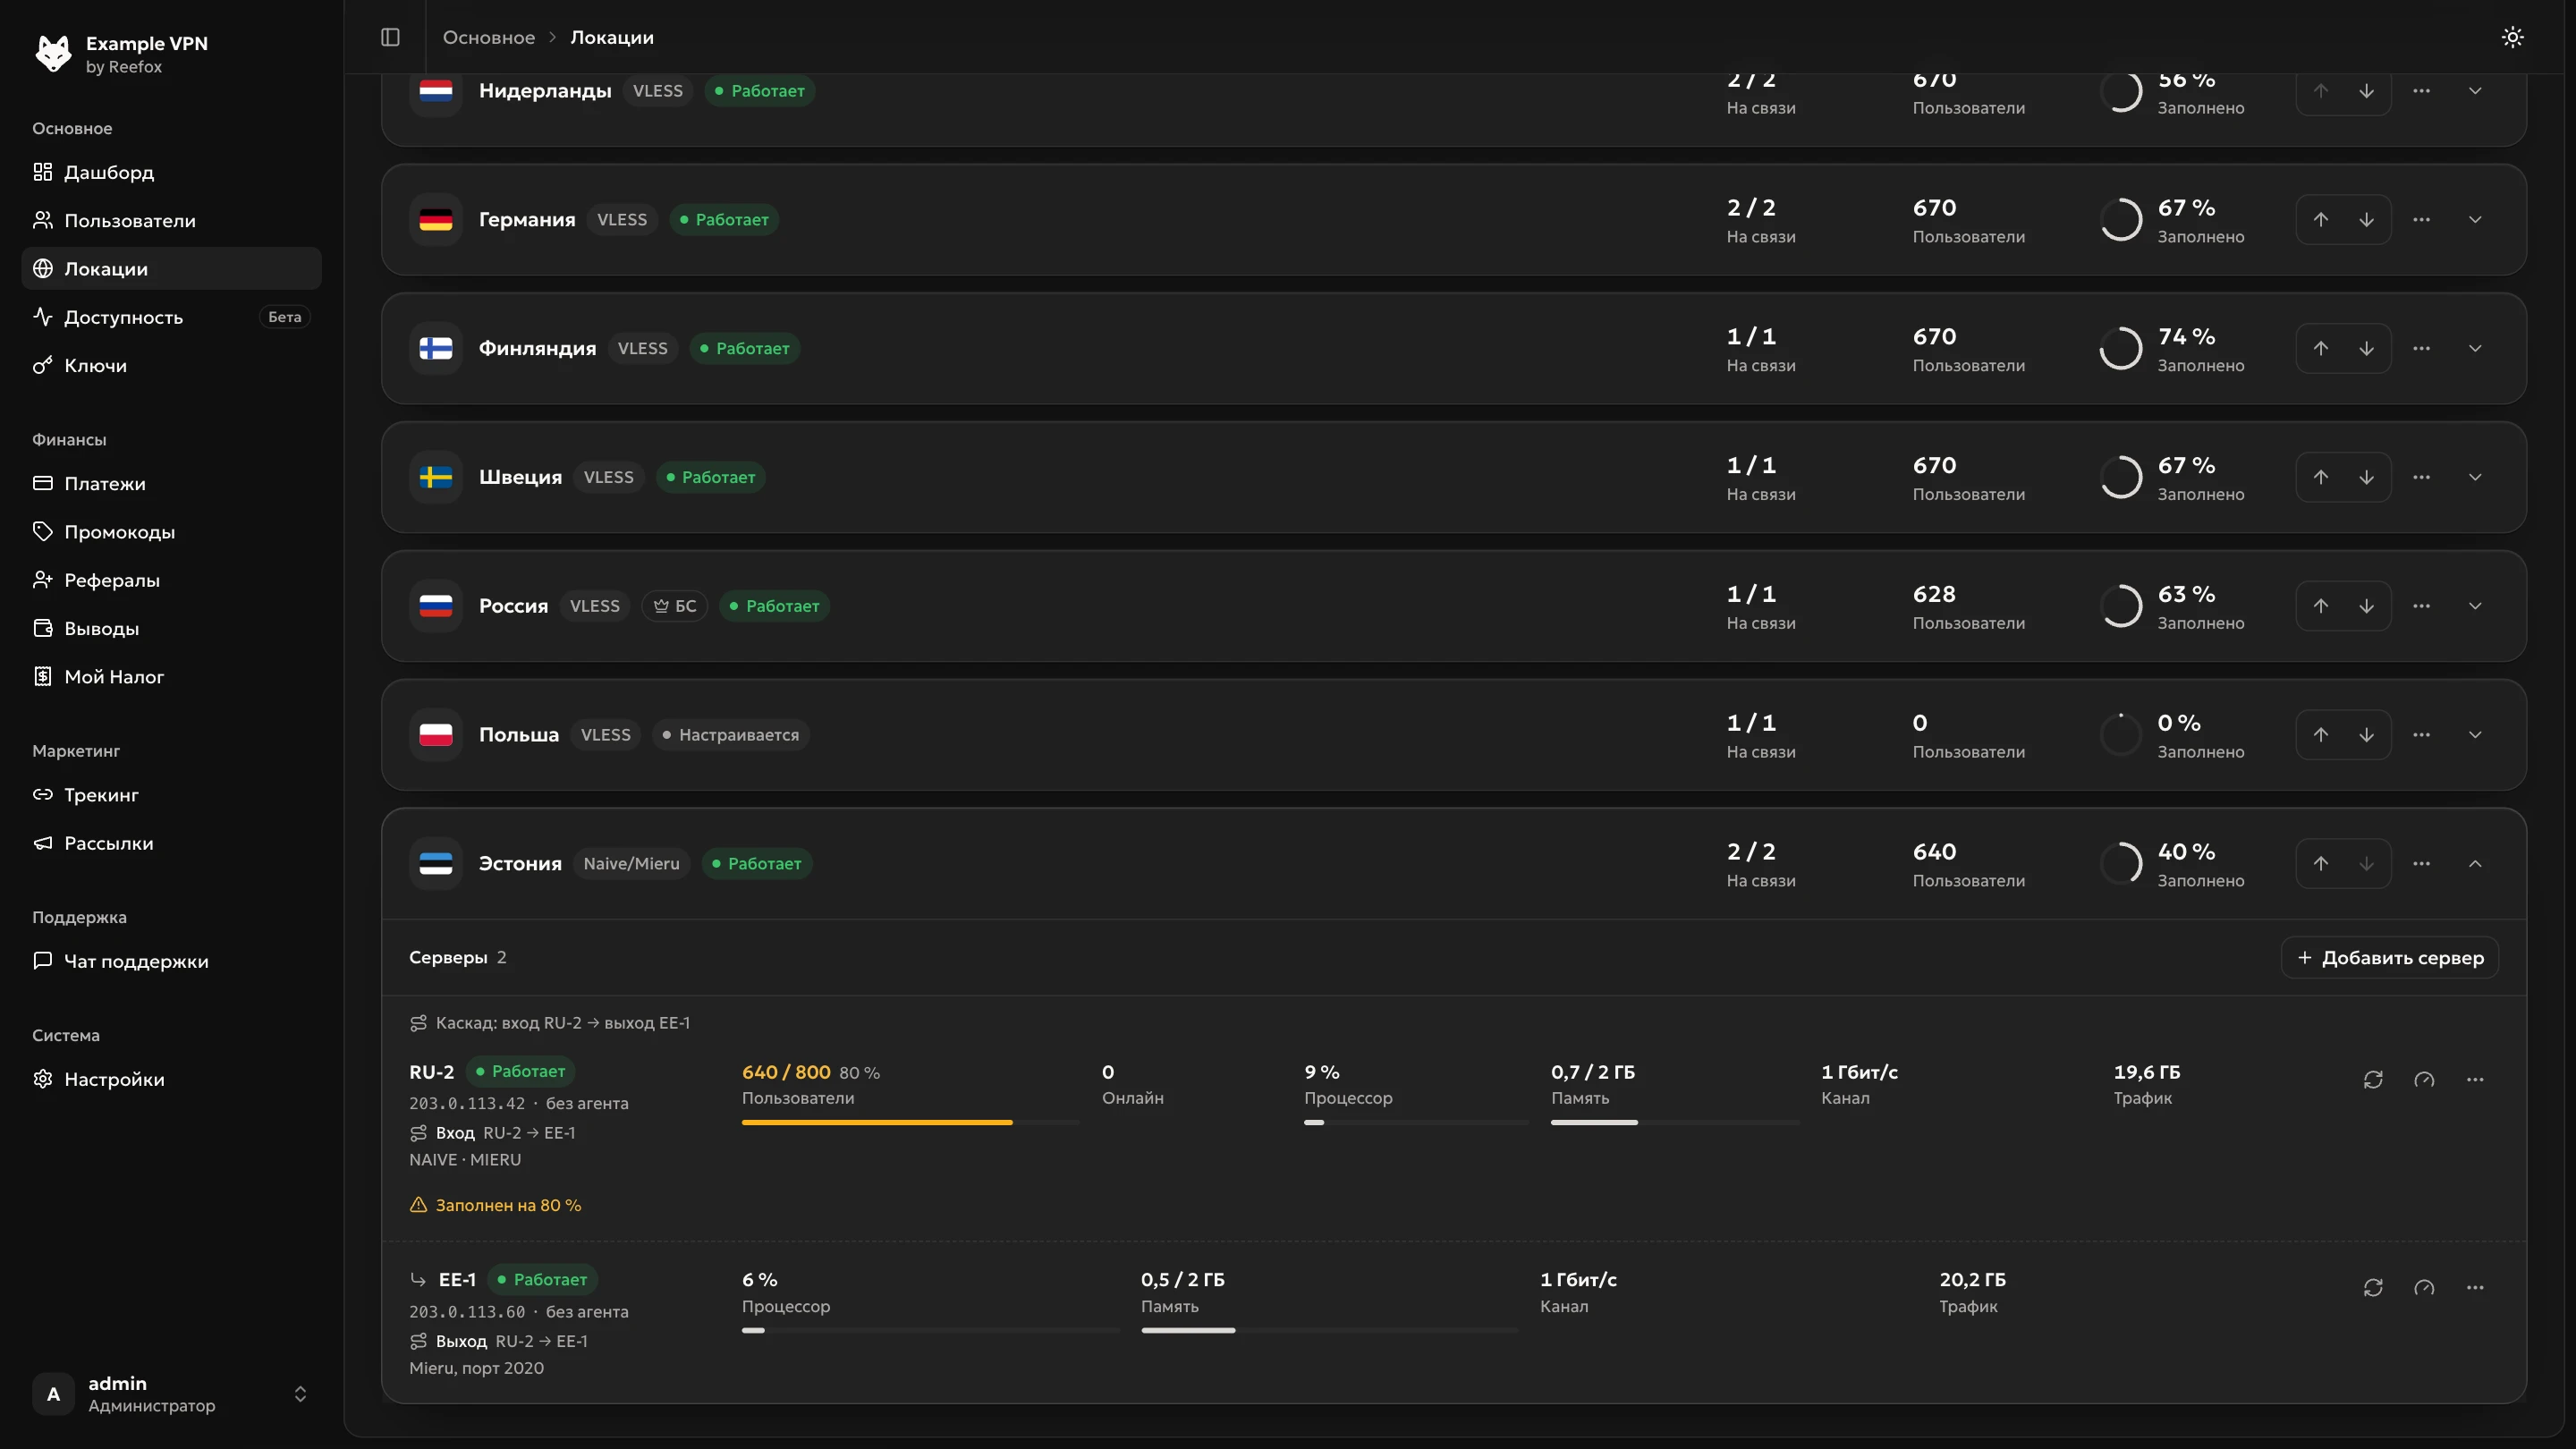Refresh the RU-2 server stats

pos(2373,1079)
